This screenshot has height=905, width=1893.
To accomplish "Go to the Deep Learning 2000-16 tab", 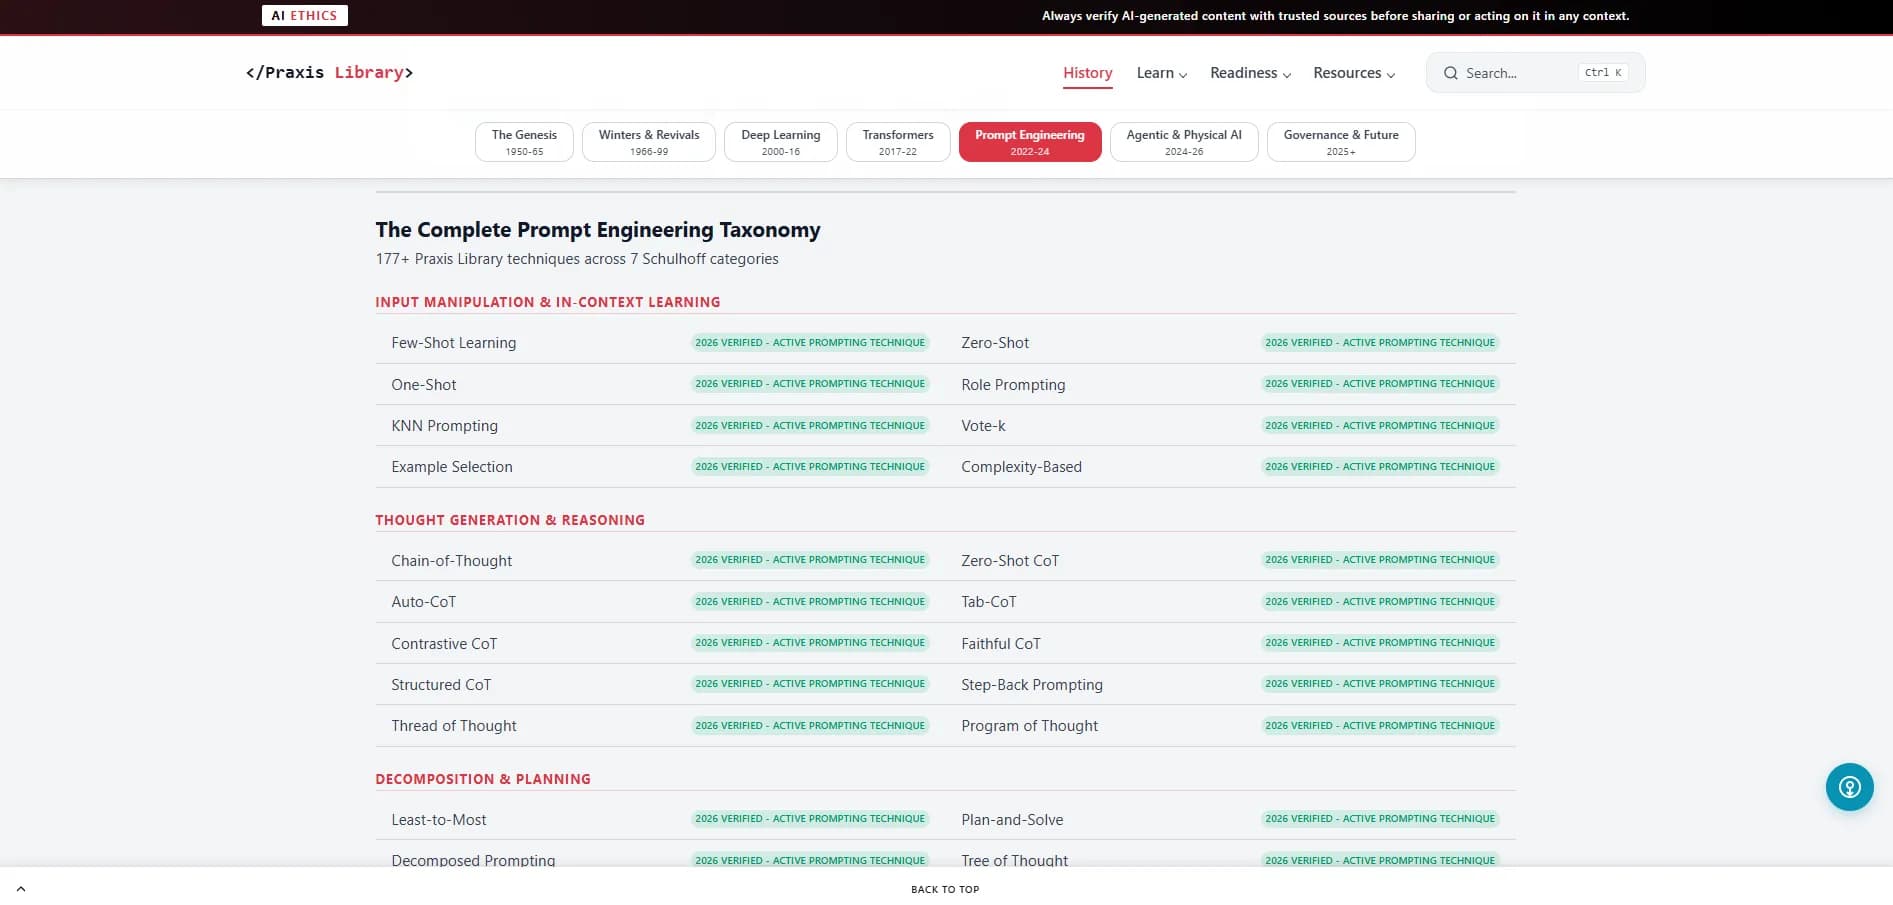I will pyautogui.click(x=780, y=142).
